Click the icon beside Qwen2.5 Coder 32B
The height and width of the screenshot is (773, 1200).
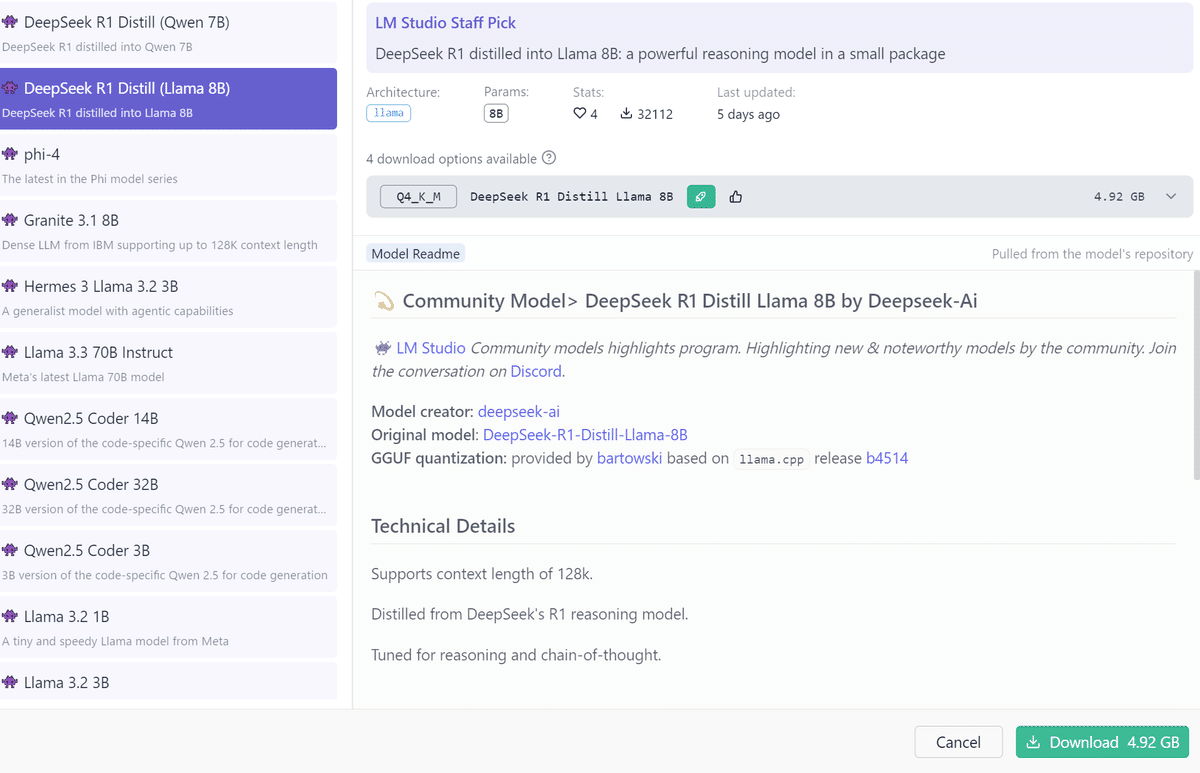click(x=10, y=484)
